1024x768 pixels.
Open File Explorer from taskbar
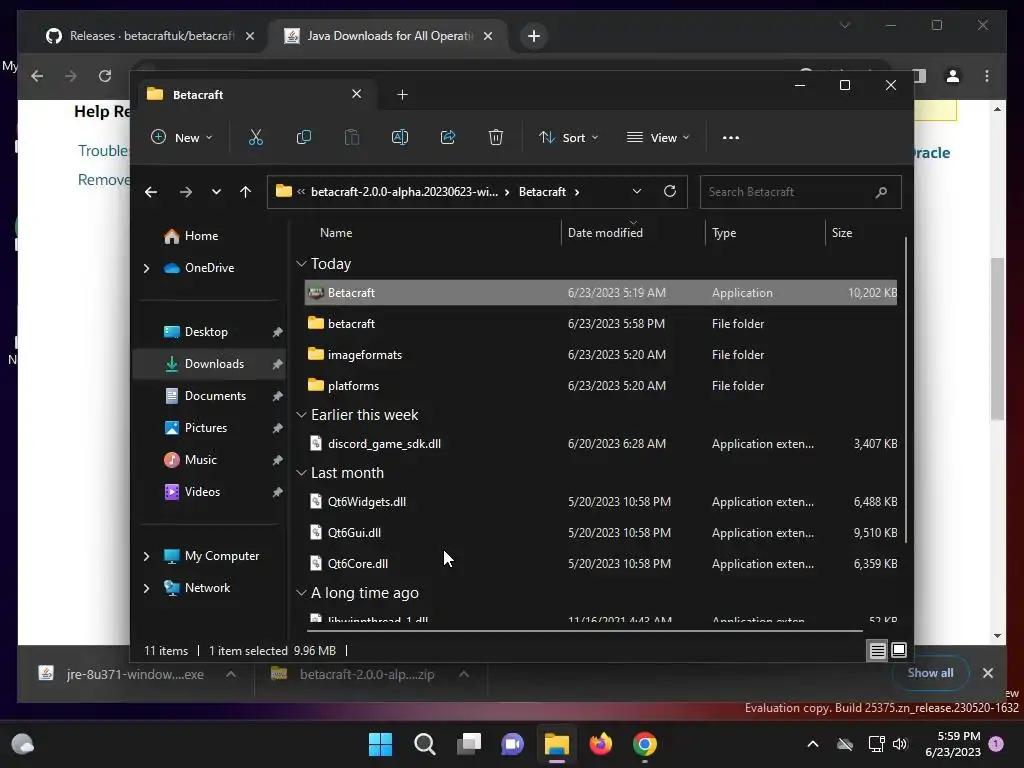[556, 744]
